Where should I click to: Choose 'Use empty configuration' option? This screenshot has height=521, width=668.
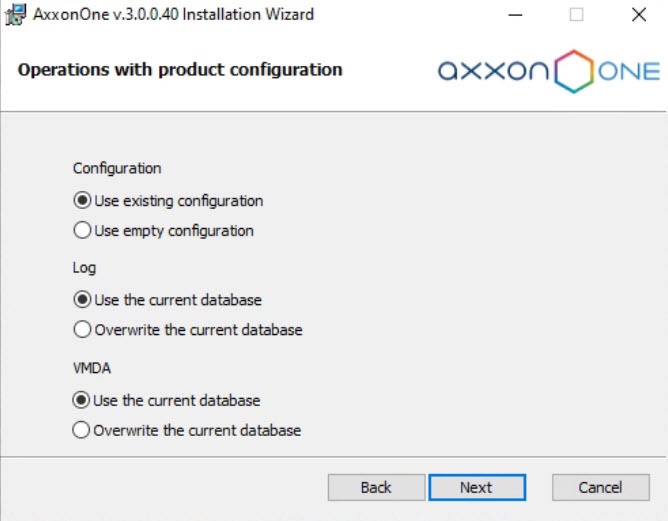click(82, 231)
